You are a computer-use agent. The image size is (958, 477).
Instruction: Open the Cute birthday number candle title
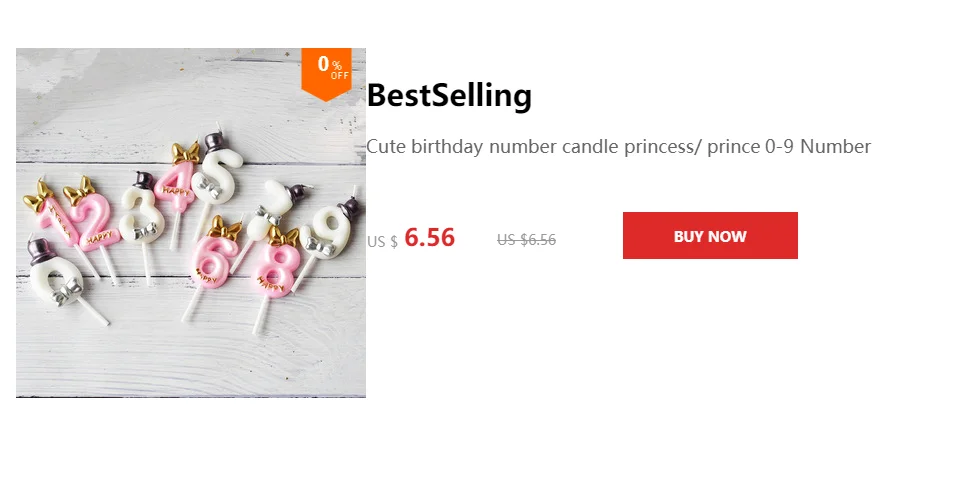tap(618, 147)
